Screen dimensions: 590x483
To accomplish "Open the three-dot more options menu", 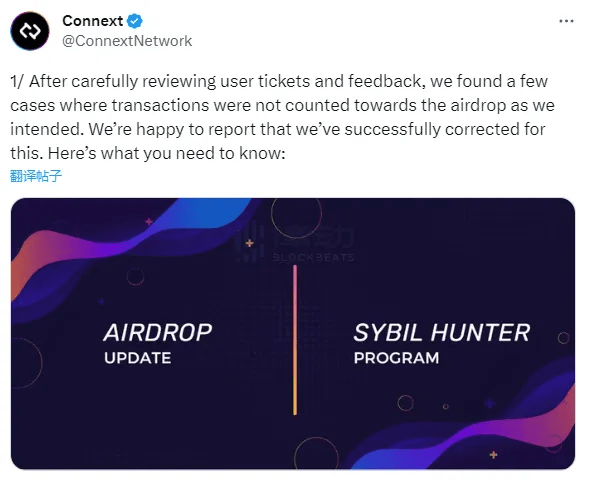I will (566, 21).
